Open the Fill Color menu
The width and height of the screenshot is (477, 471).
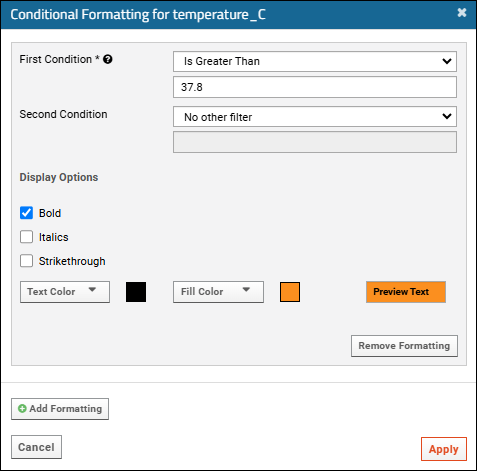(x=218, y=292)
